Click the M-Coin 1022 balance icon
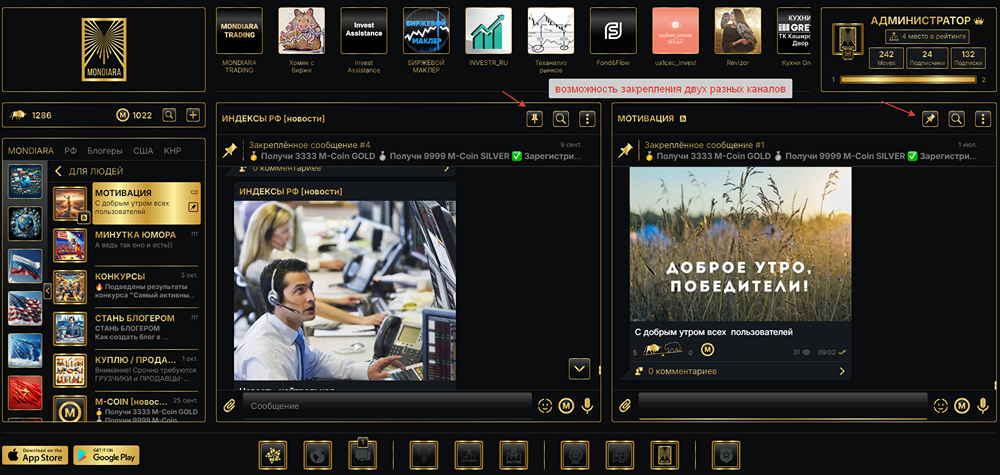 point(122,115)
